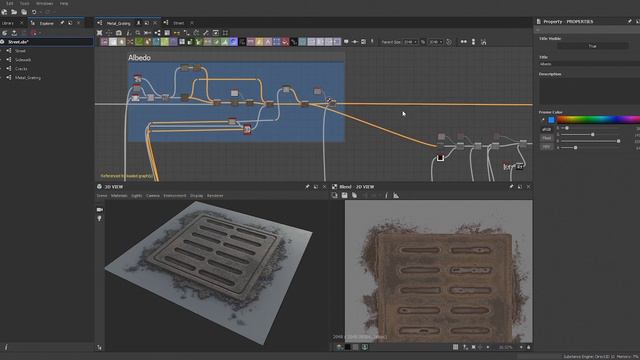Click the camera snapshot icon in graph toolbar
Screen dimensions: 640x360
click(119, 33)
